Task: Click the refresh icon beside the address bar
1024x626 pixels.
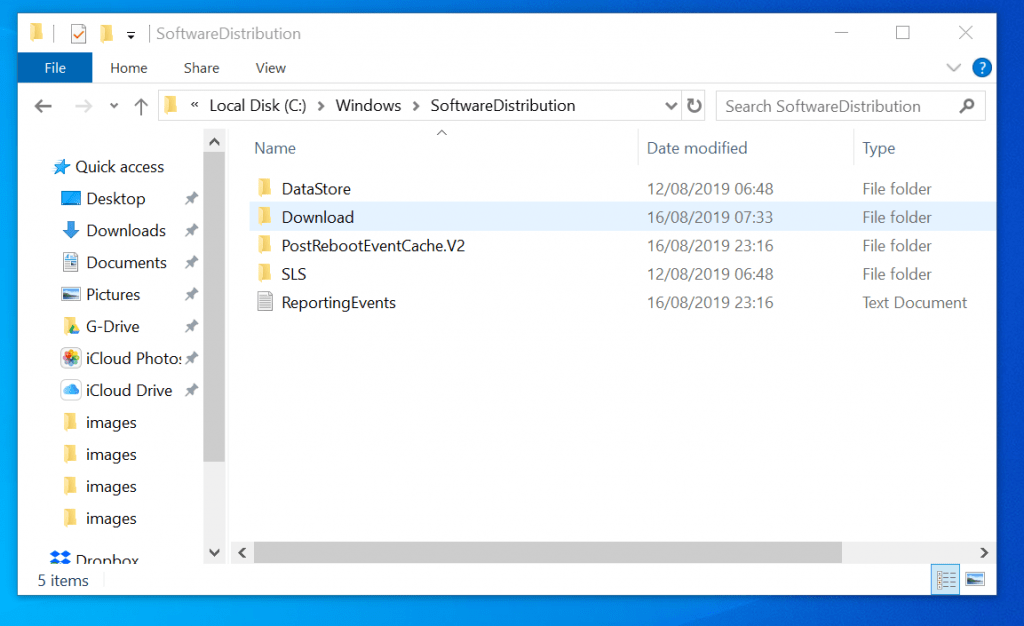Action: pyautogui.click(x=694, y=105)
